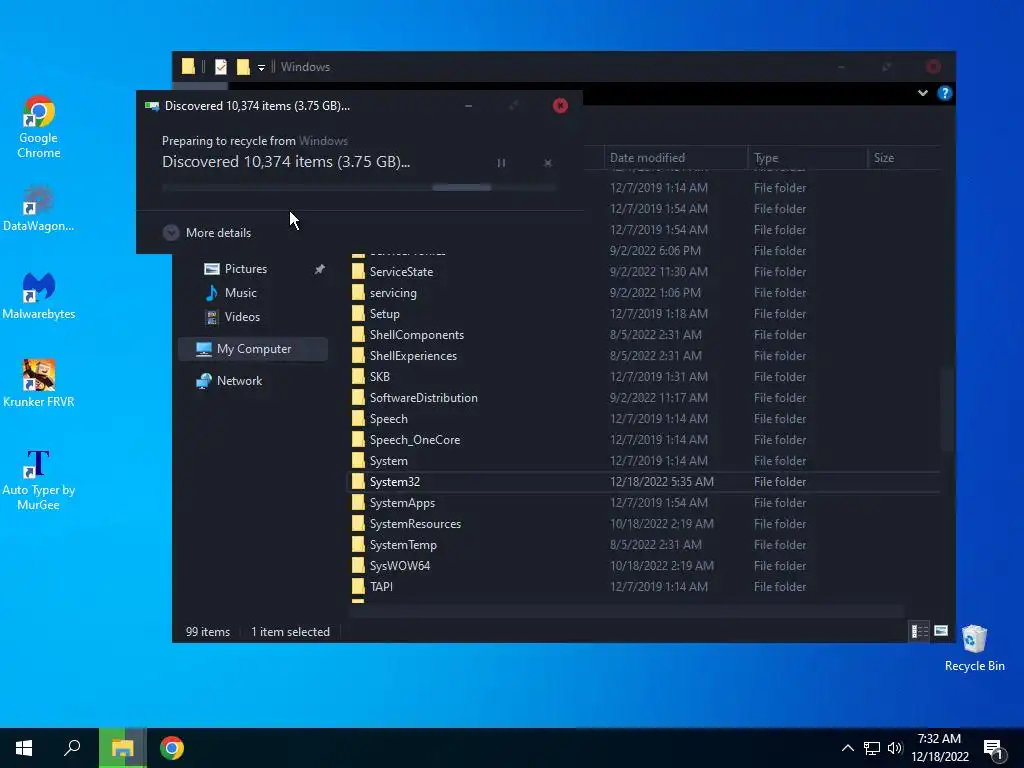Image resolution: width=1024 pixels, height=768 pixels.
Task: Unpin Pictures using the pin icon
Action: pos(319,269)
